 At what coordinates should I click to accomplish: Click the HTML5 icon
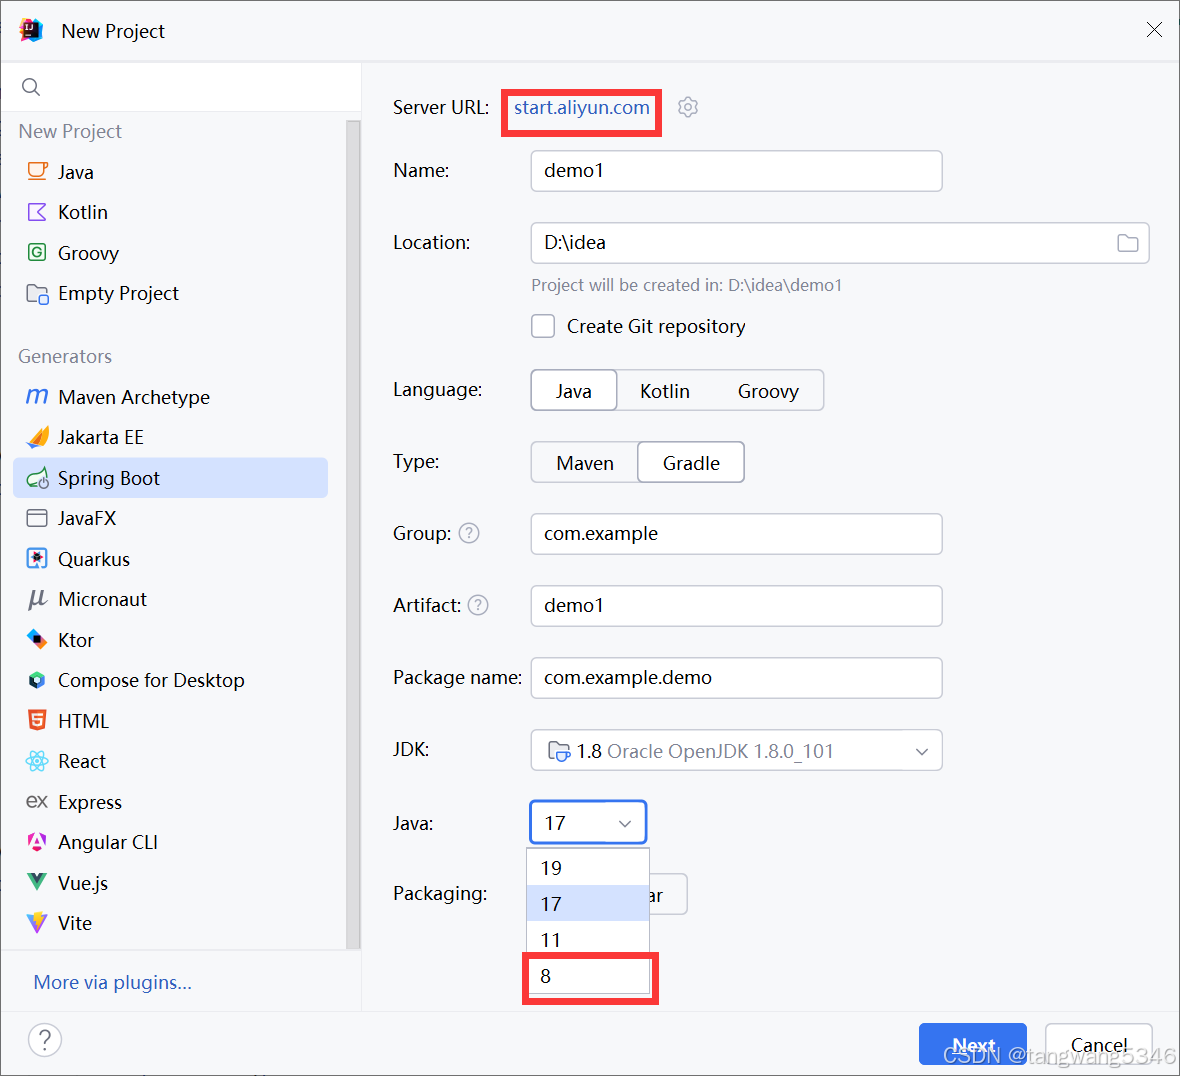[x=37, y=720]
